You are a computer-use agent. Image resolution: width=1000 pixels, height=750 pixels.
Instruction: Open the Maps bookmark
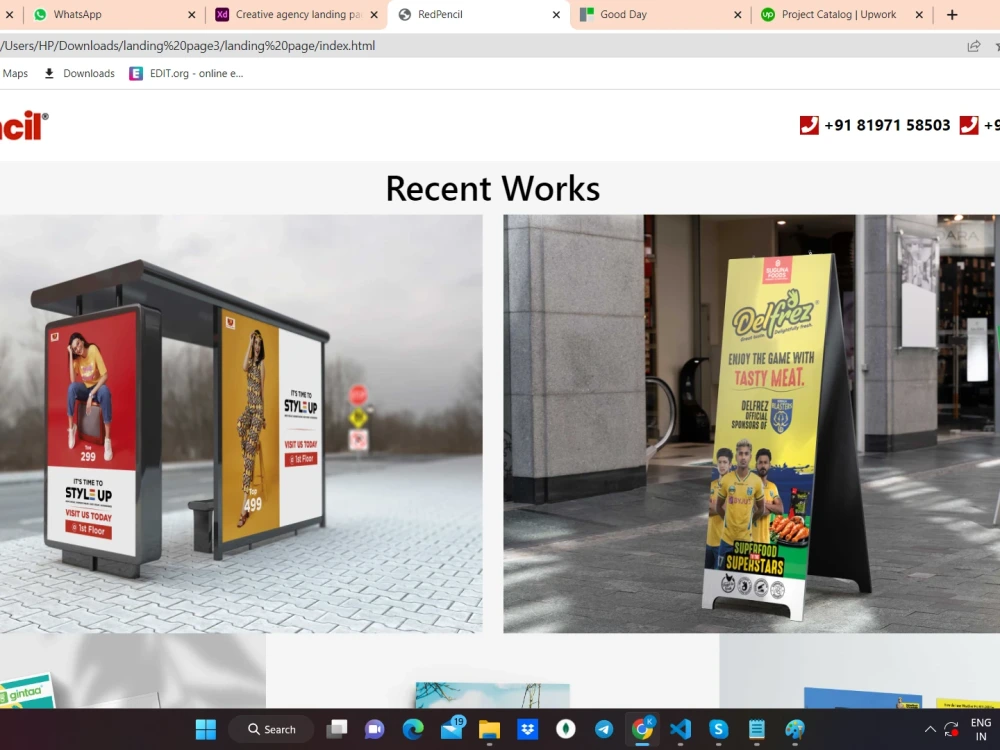15,73
